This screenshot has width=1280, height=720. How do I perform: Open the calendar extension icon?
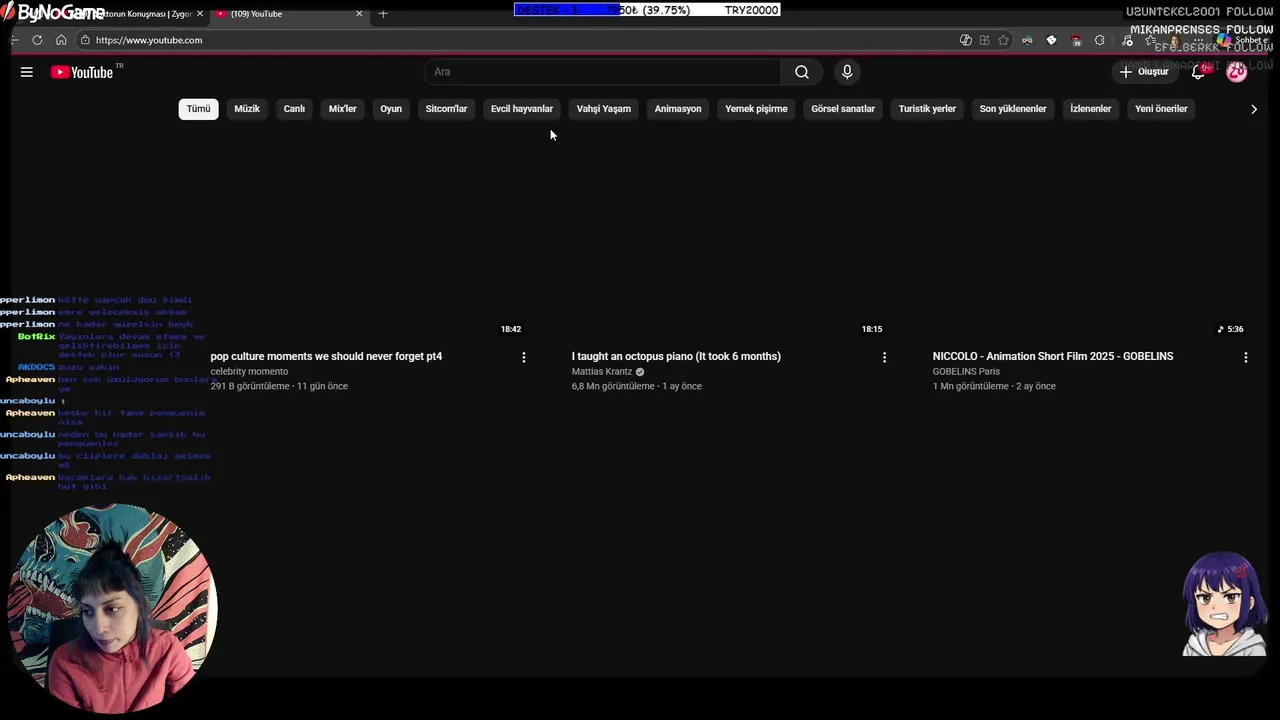1076,40
